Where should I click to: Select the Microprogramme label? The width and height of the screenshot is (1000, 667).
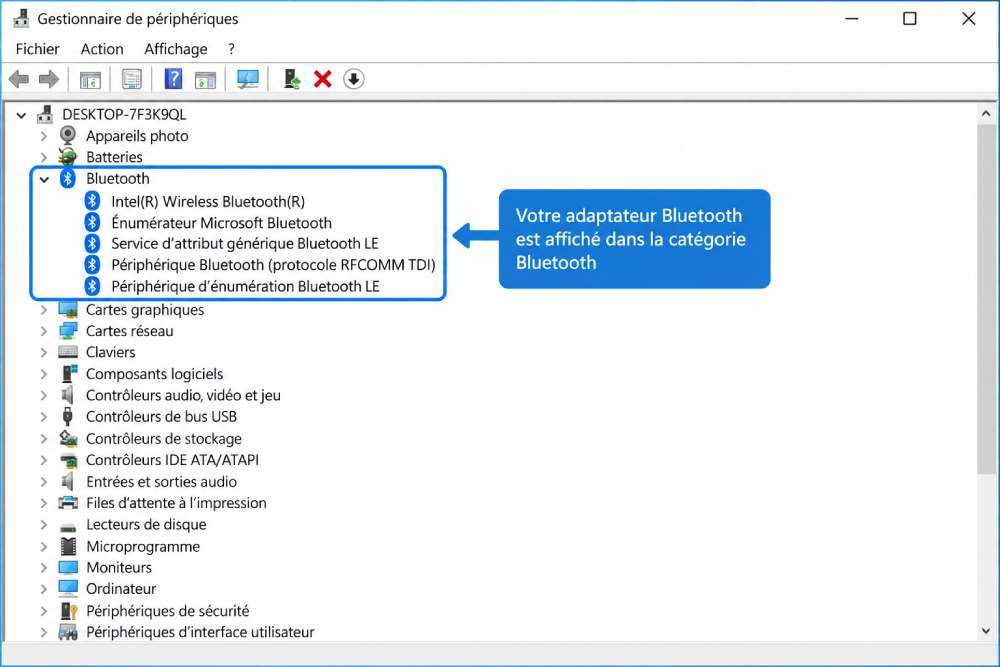(x=143, y=546)
